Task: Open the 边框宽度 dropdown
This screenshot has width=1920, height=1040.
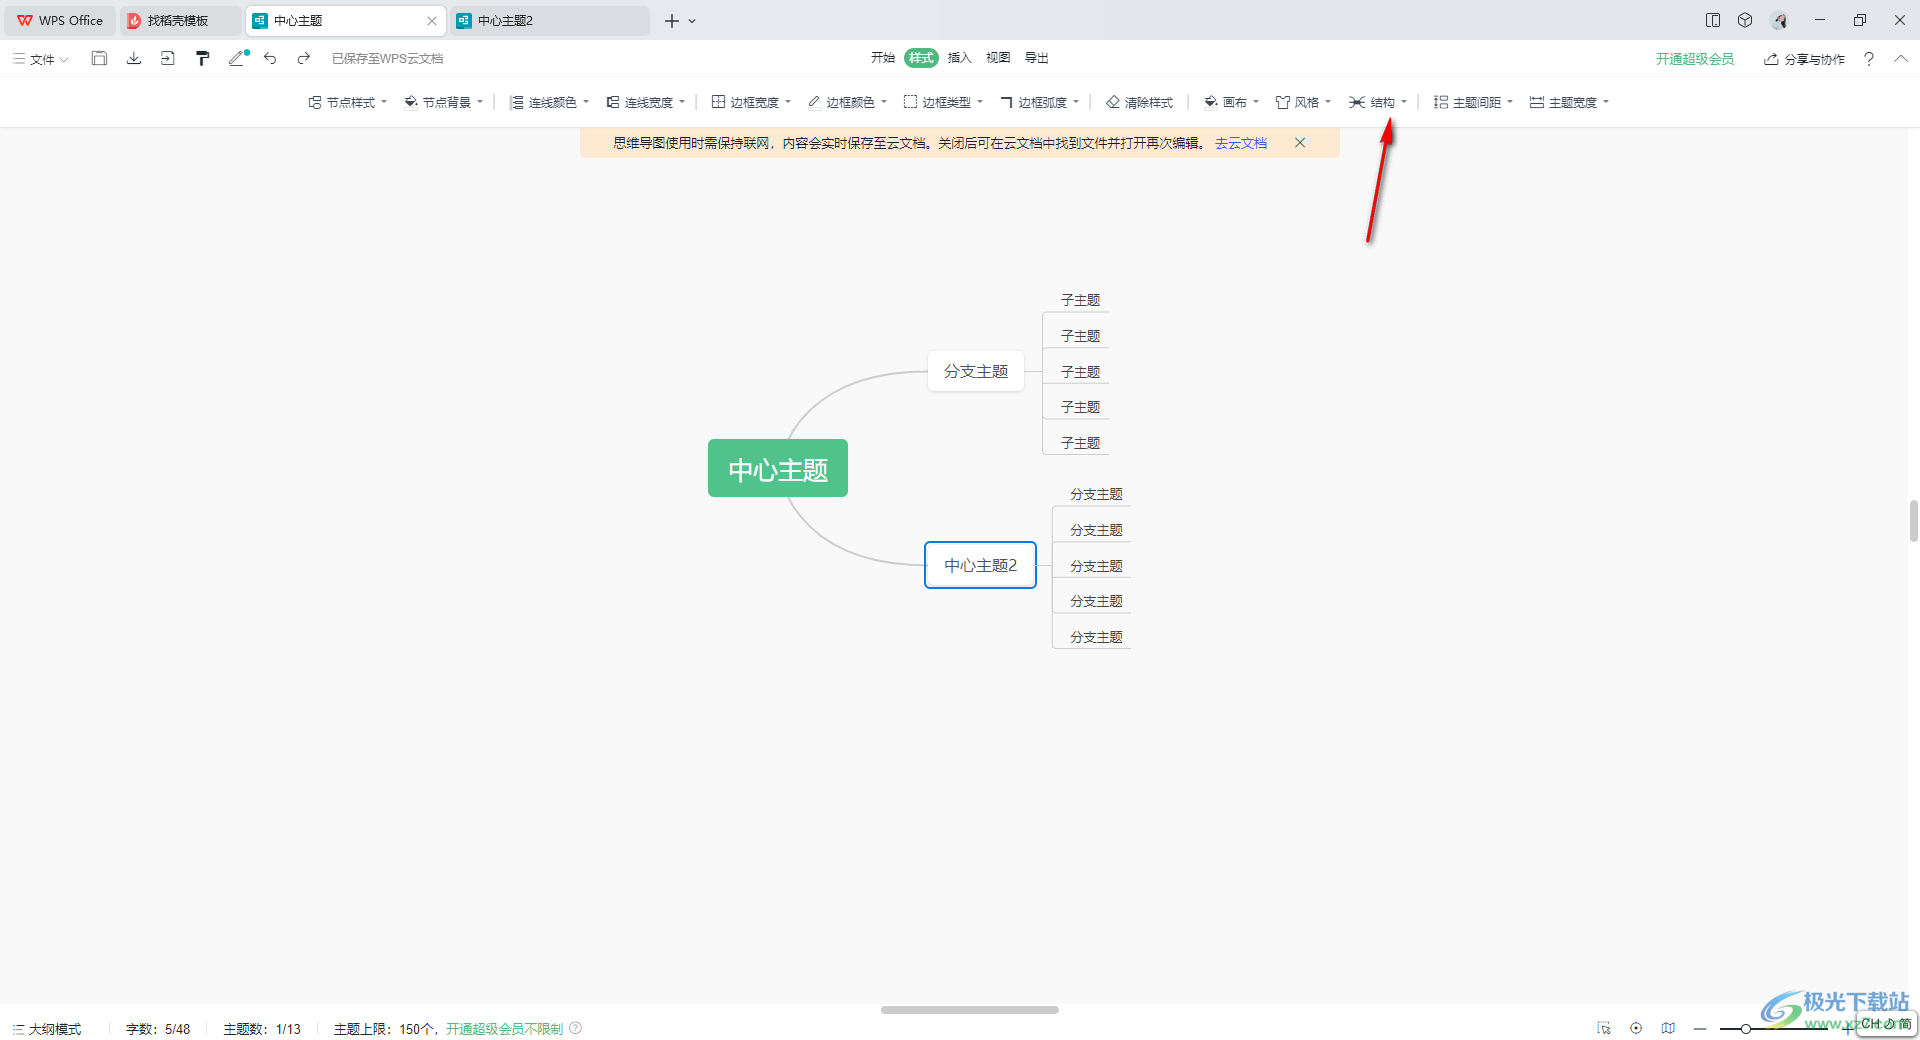Action: coord(751,102)
